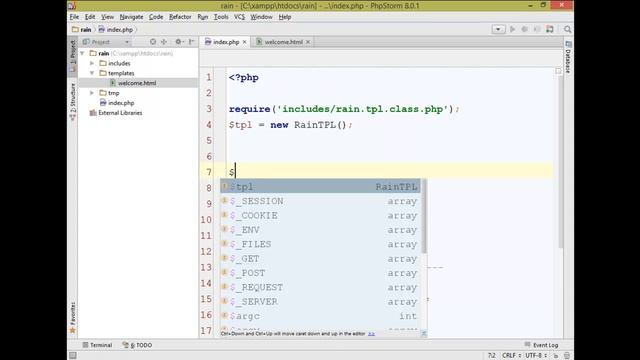This screenshot has height=360, width=640.
Task: Click the rain breadcrumb in navigation bar
Action: tap(82, 29)
